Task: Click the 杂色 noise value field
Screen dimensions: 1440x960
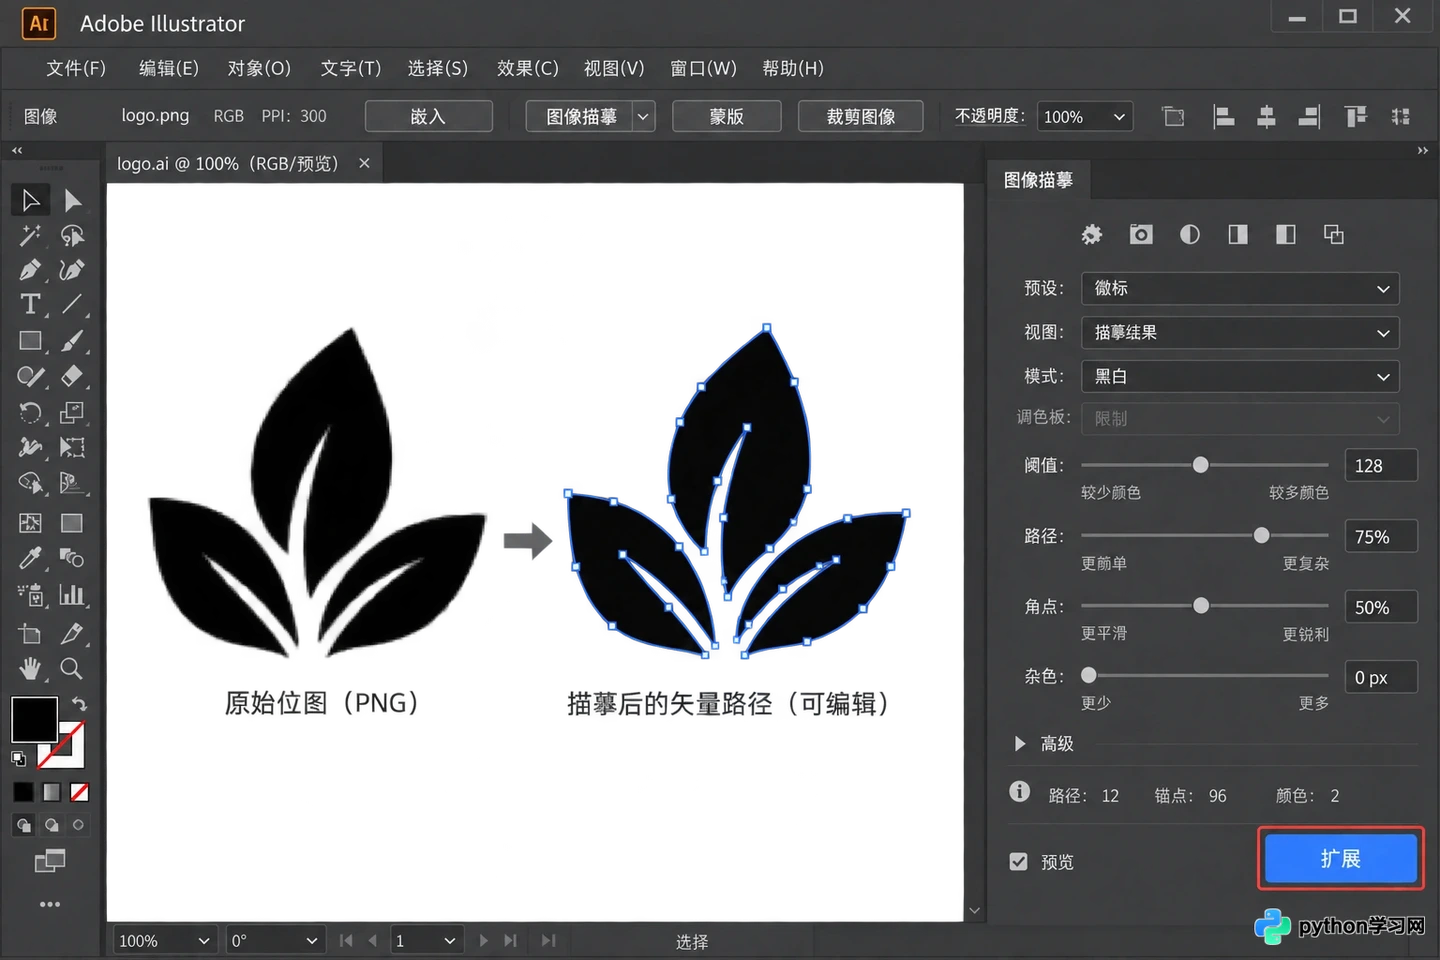Action: pyautogui.click(x=1381, y=677)
